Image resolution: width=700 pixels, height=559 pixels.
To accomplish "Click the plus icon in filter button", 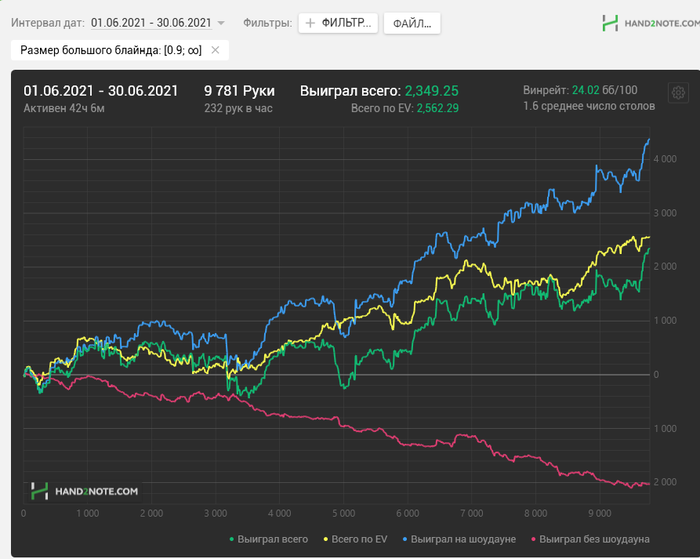I will pos(310,23).
